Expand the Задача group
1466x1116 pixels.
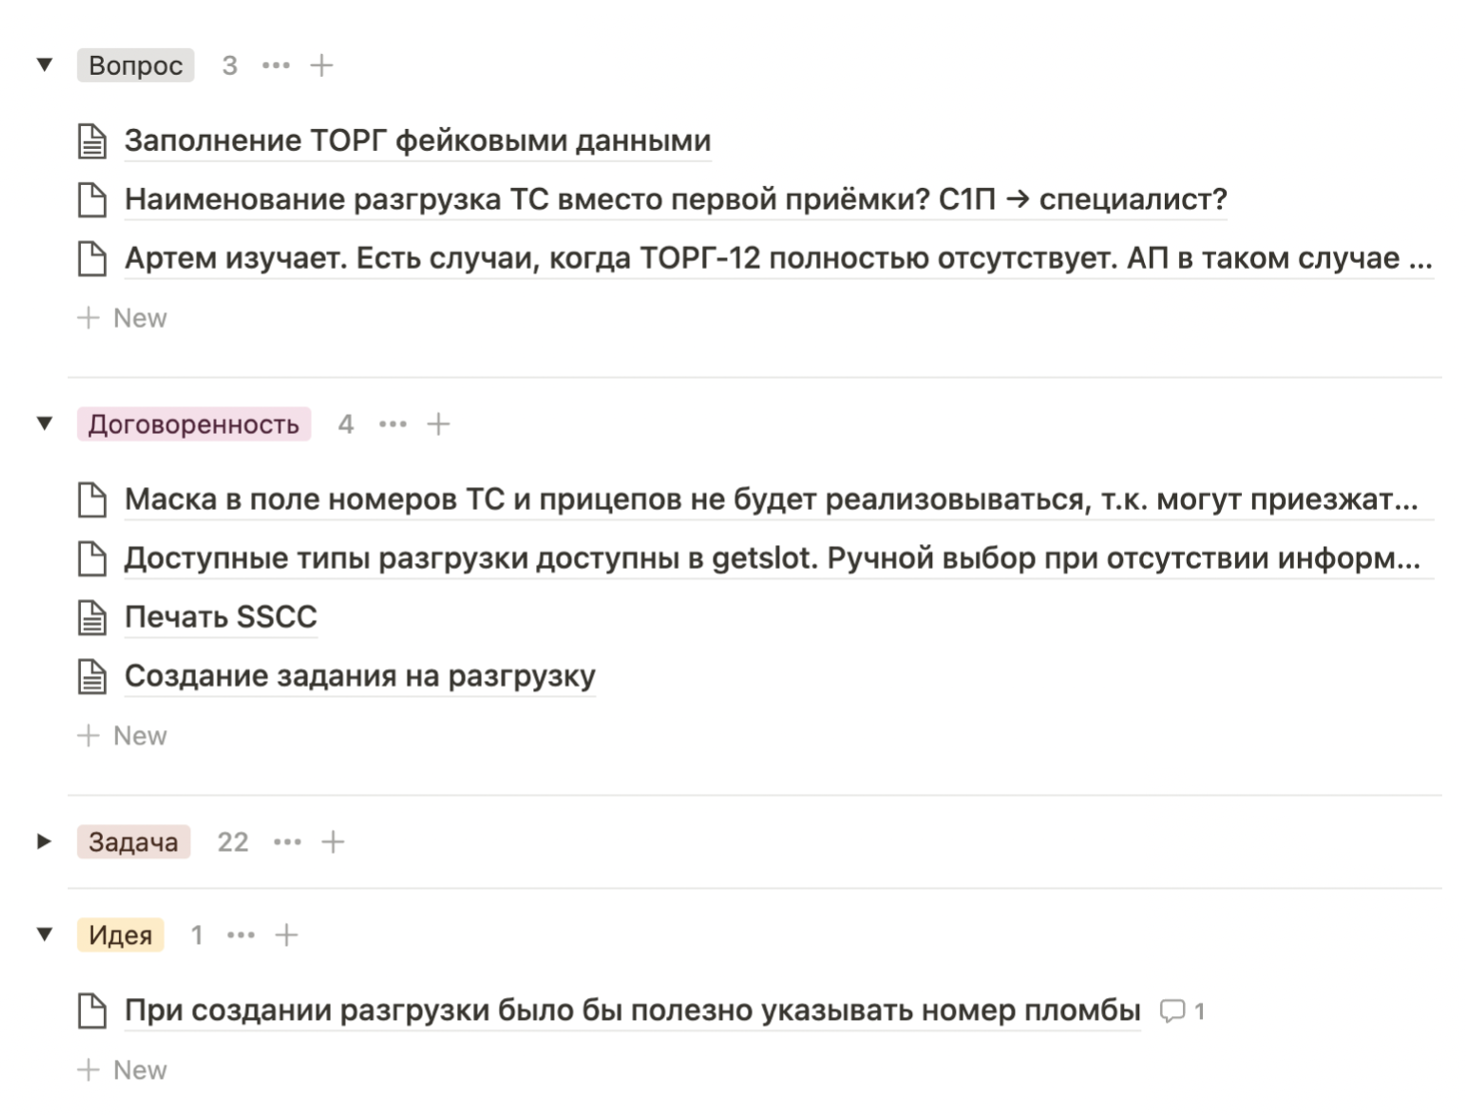(44, 842)
